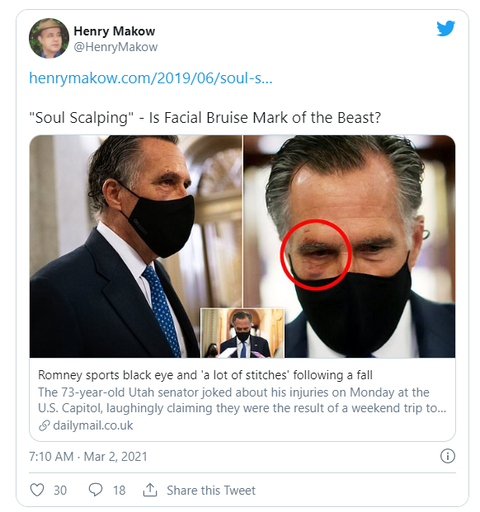The image size is (480, 512).
Task: Open the henrymakow.com/2019/06/soul-s... link
Action: coord(151,78)
